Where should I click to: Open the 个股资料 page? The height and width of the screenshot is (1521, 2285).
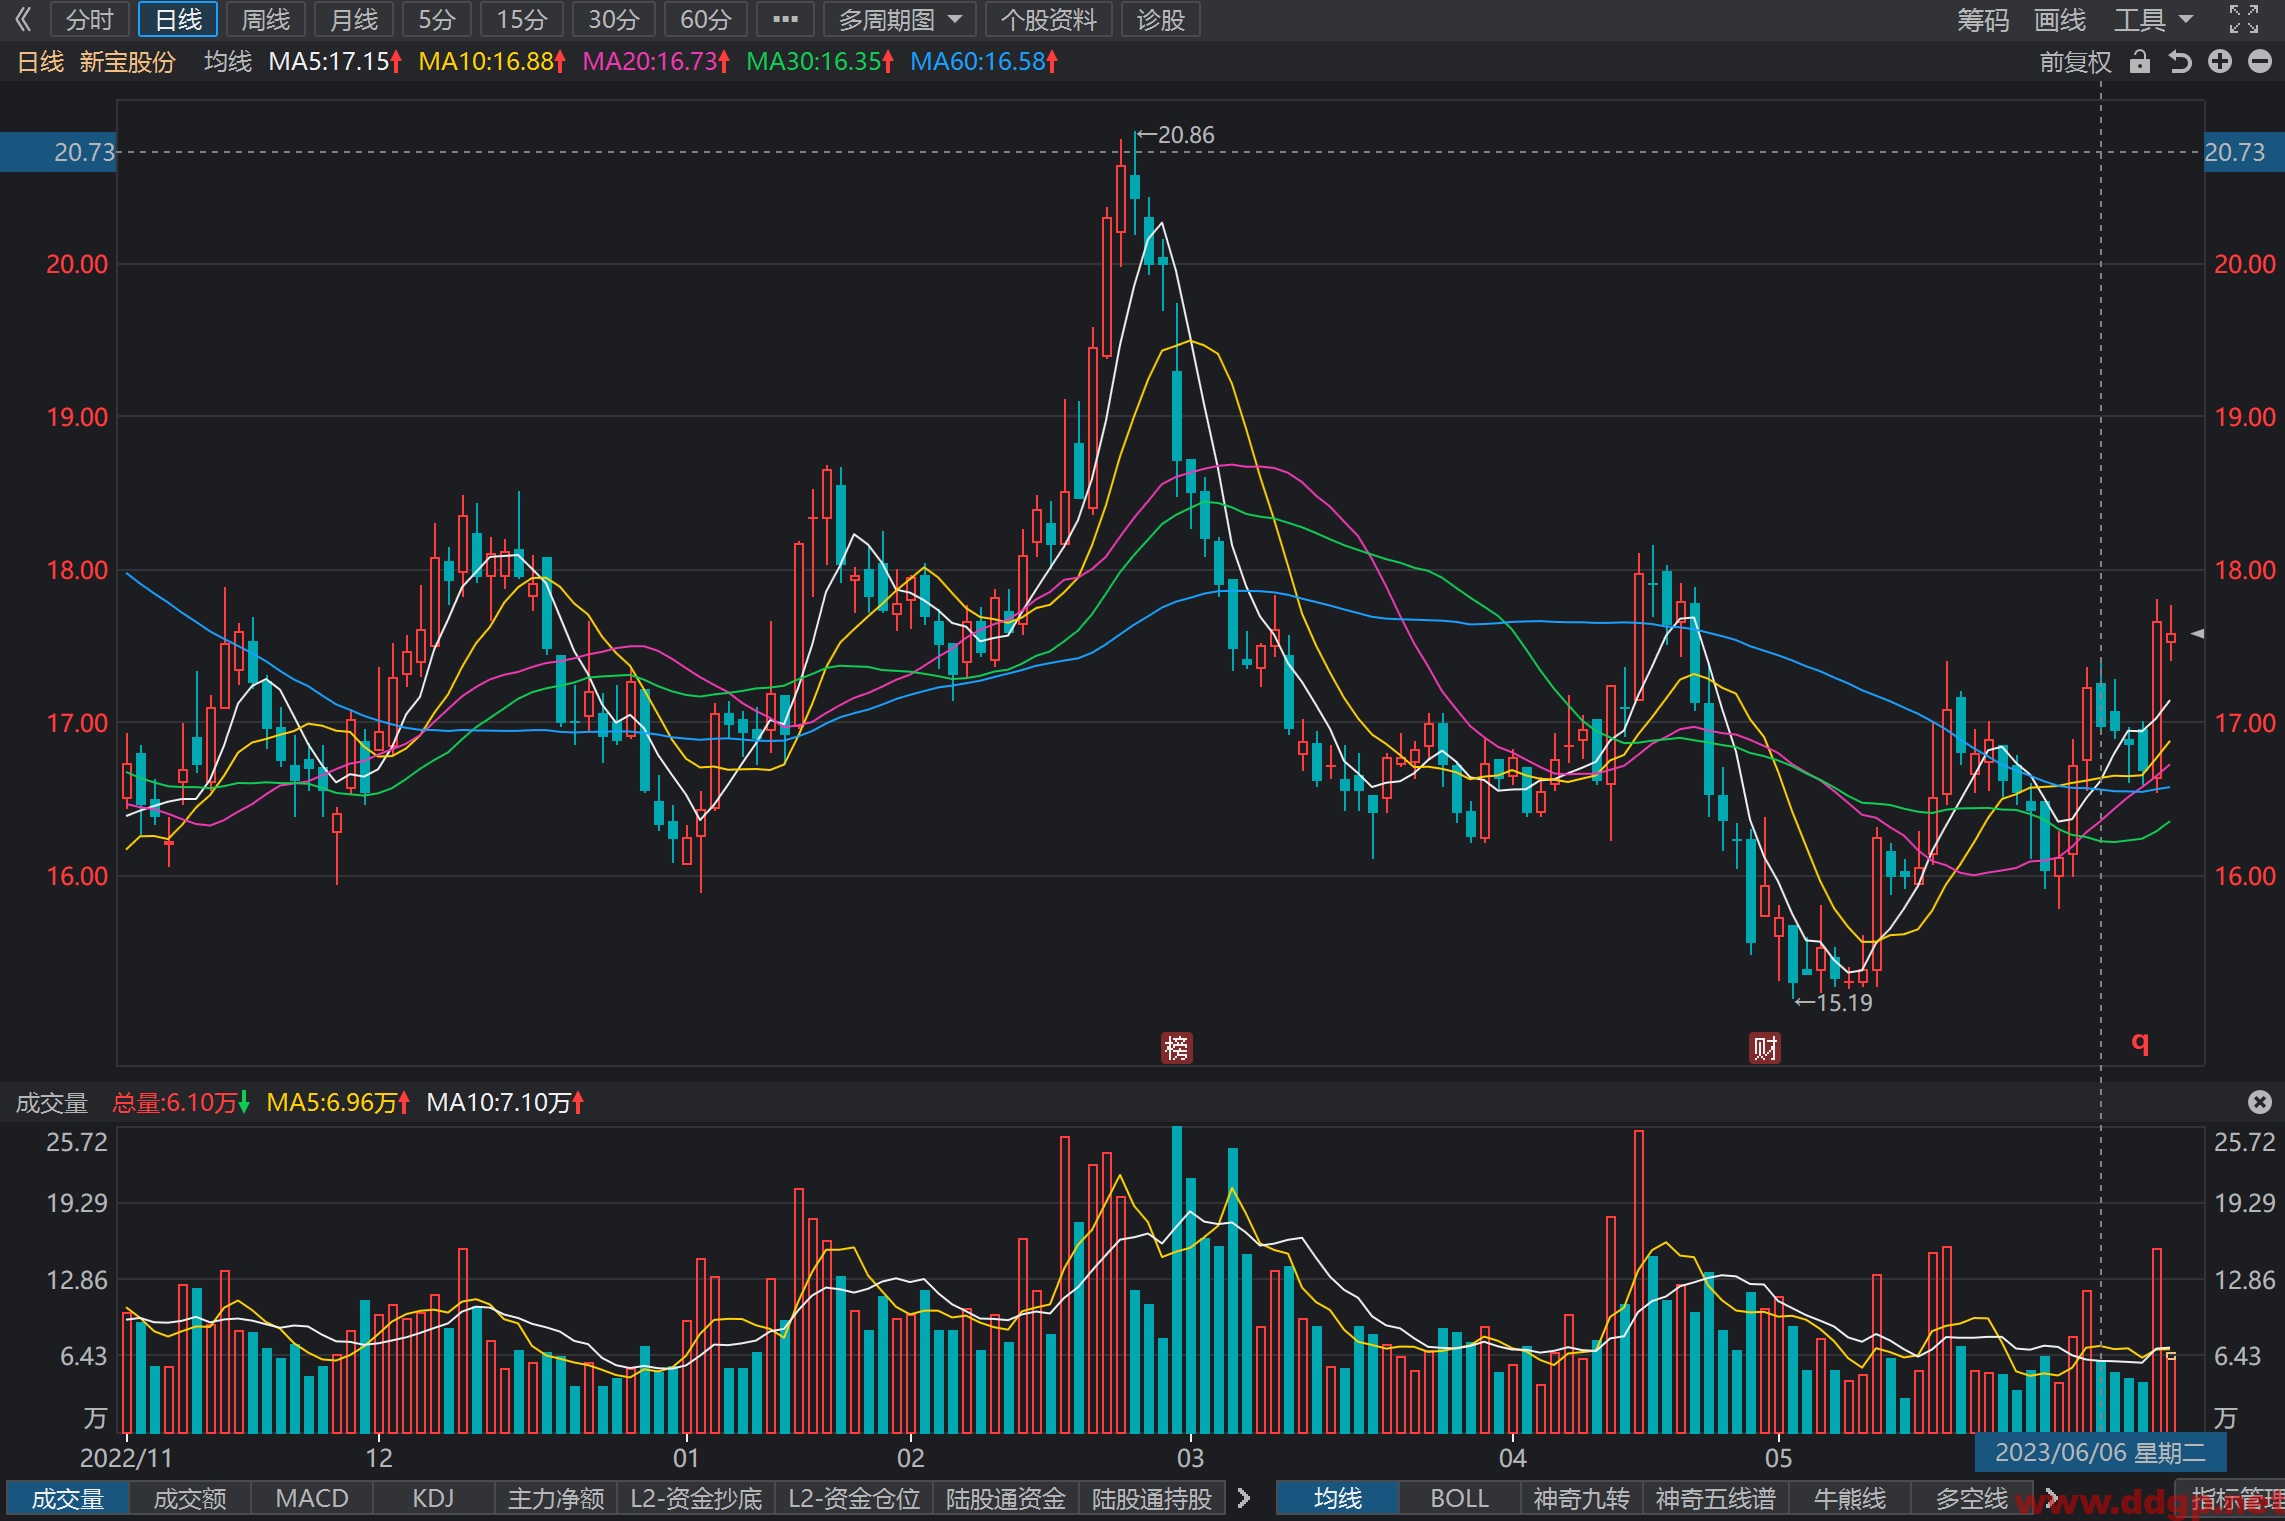[1049, 19]
